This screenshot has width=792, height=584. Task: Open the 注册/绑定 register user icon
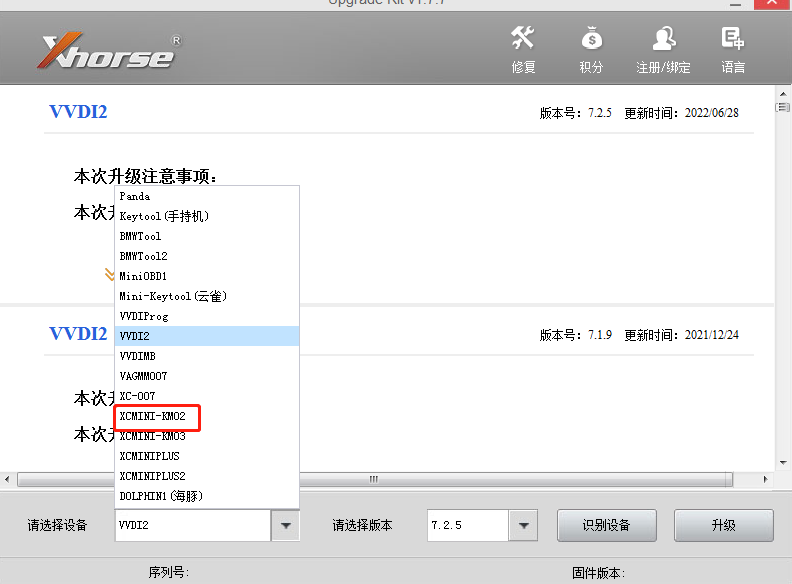pyautogui.click(x=664, y=38)
